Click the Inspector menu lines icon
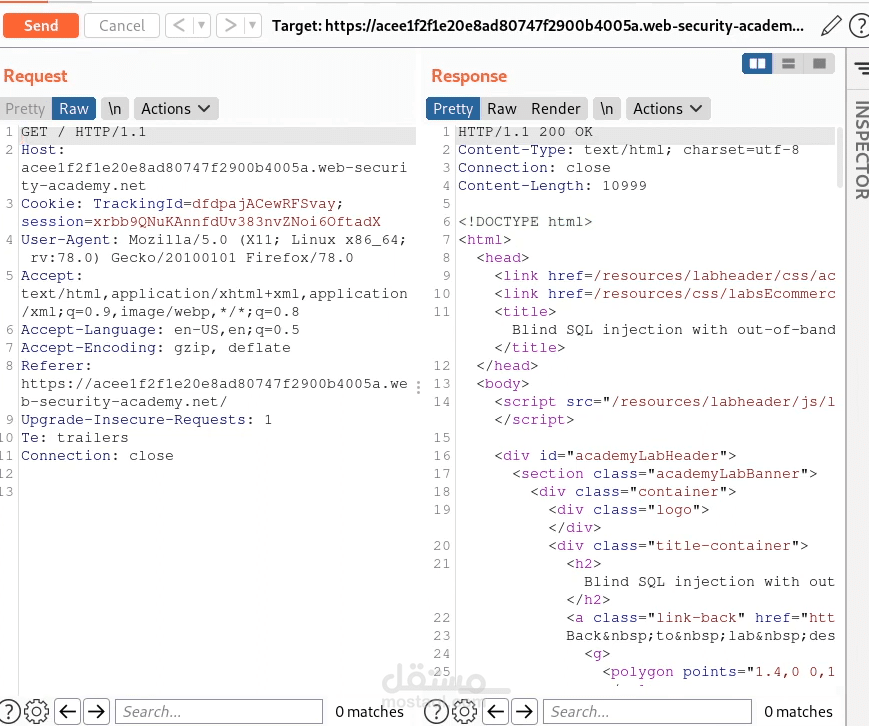Screen dimensions: 869x726 pos(862,68)
